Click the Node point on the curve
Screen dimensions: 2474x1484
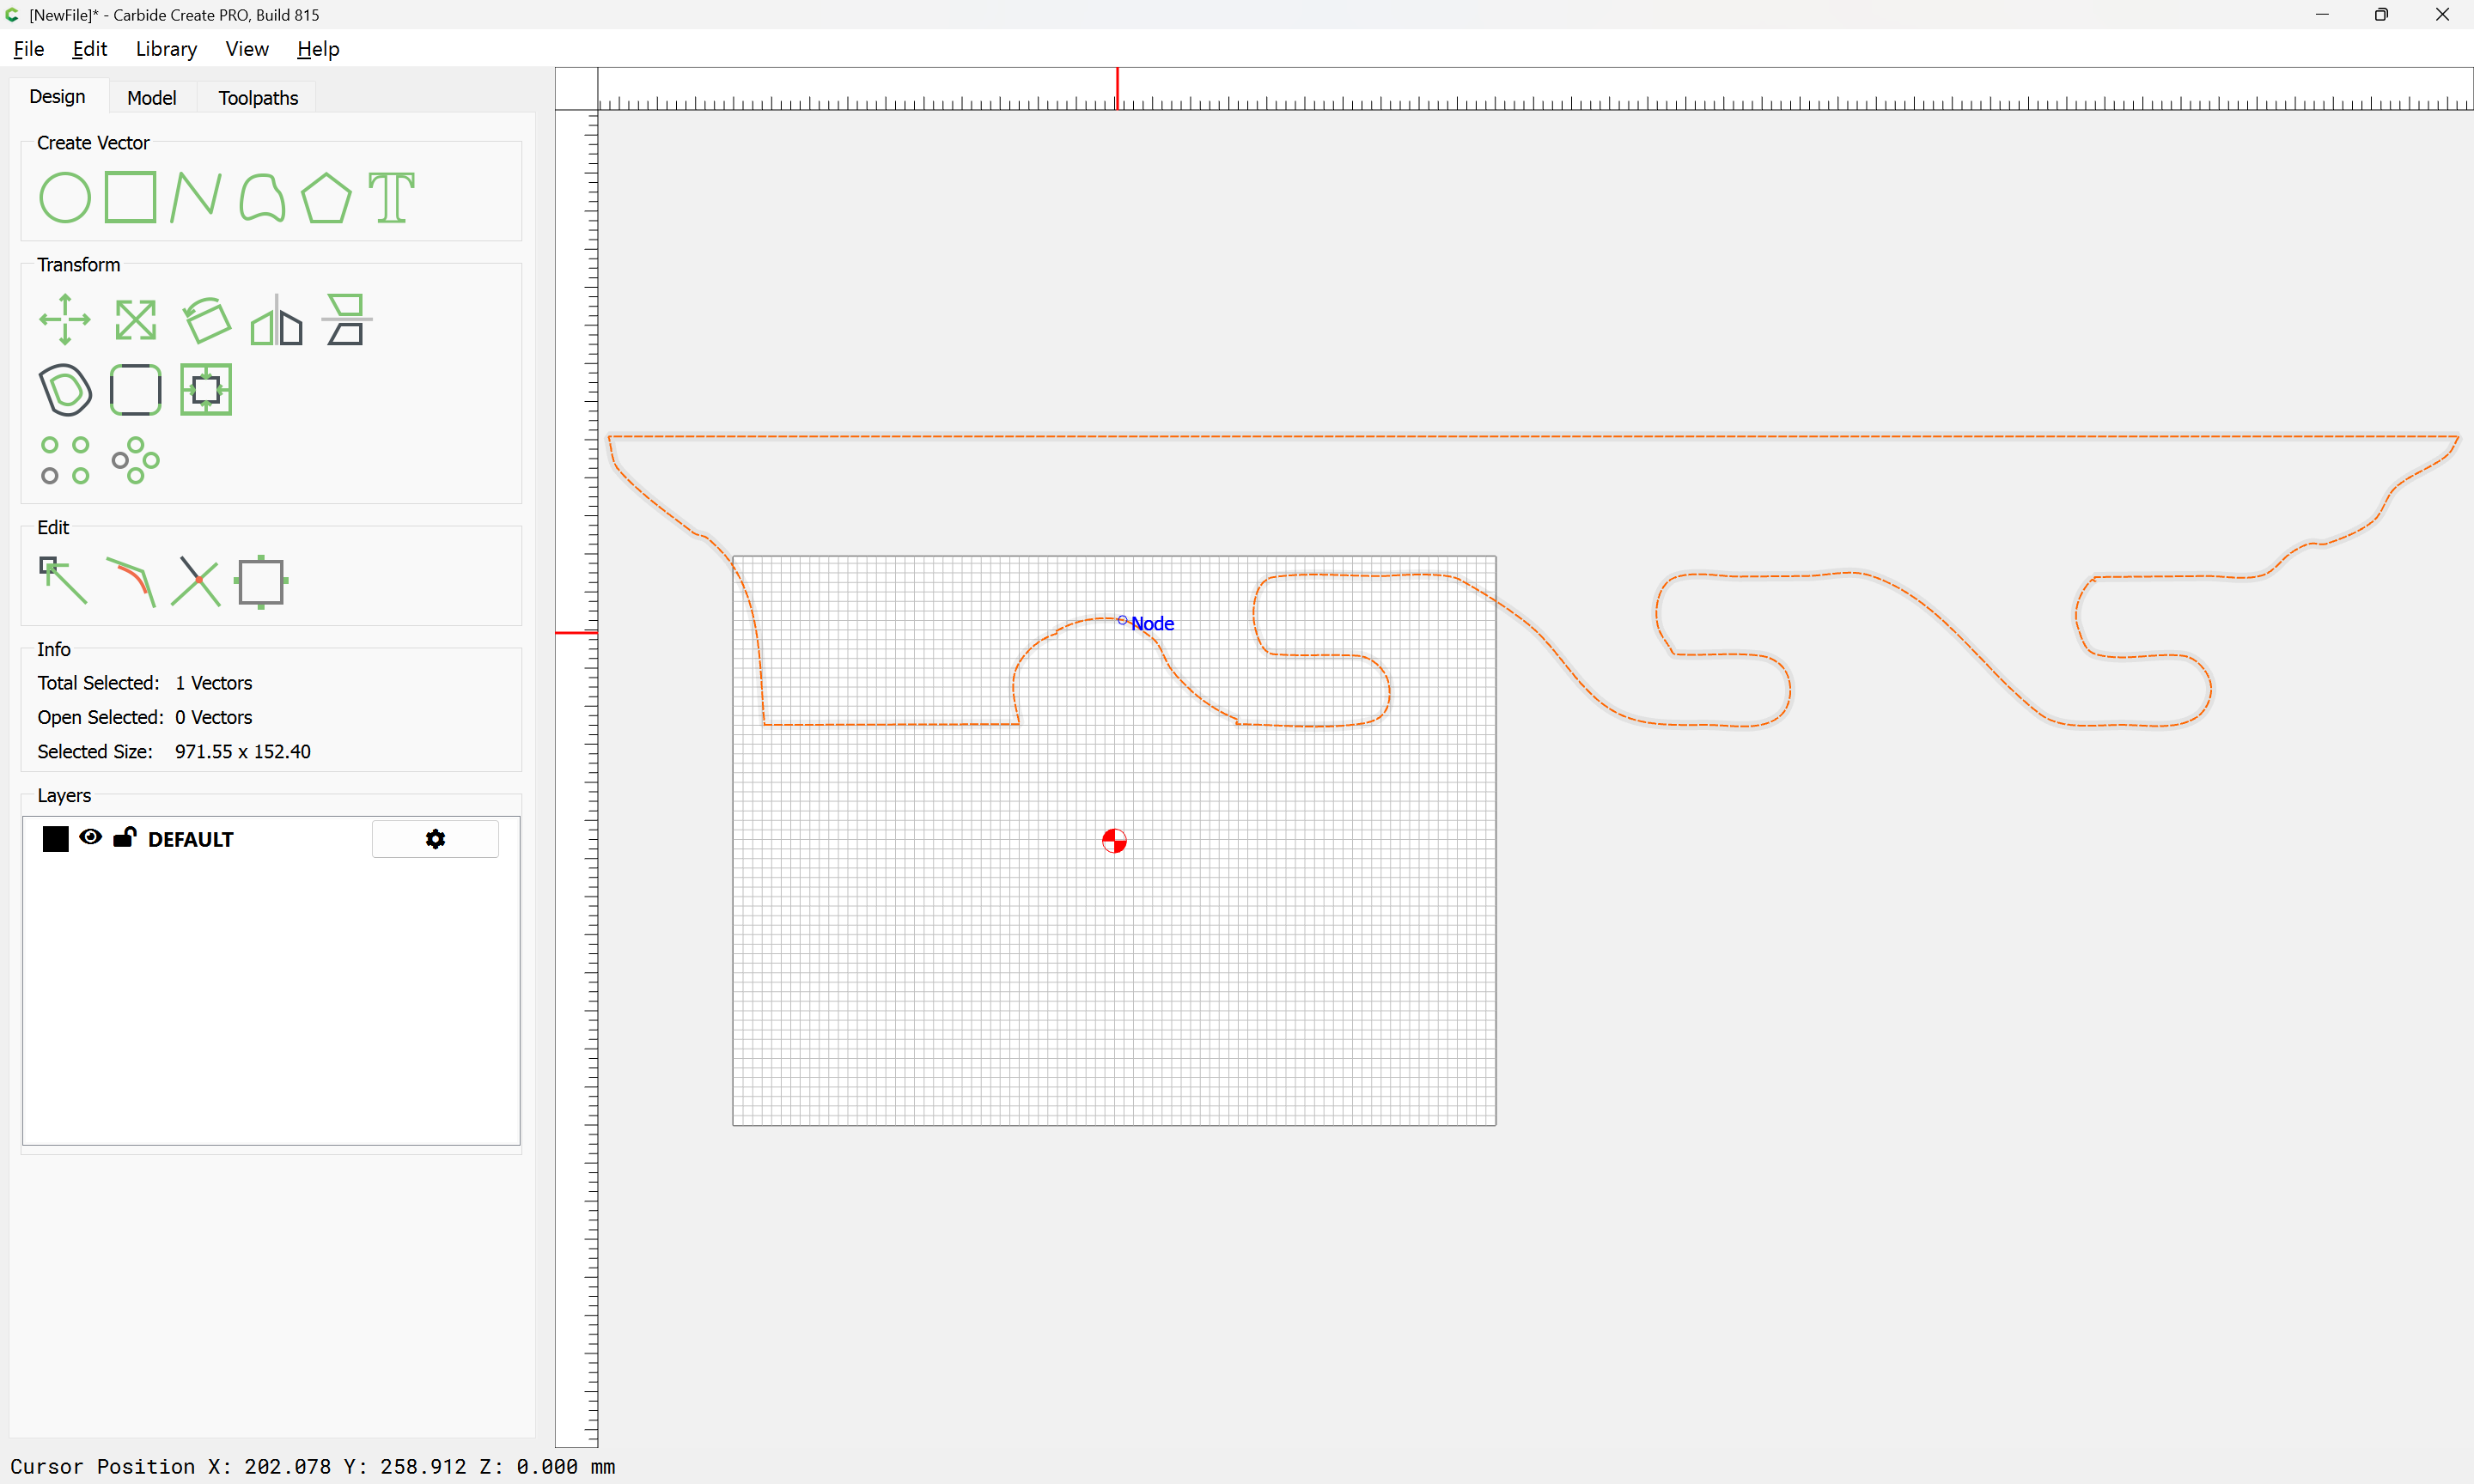(x=1122, y=620)
